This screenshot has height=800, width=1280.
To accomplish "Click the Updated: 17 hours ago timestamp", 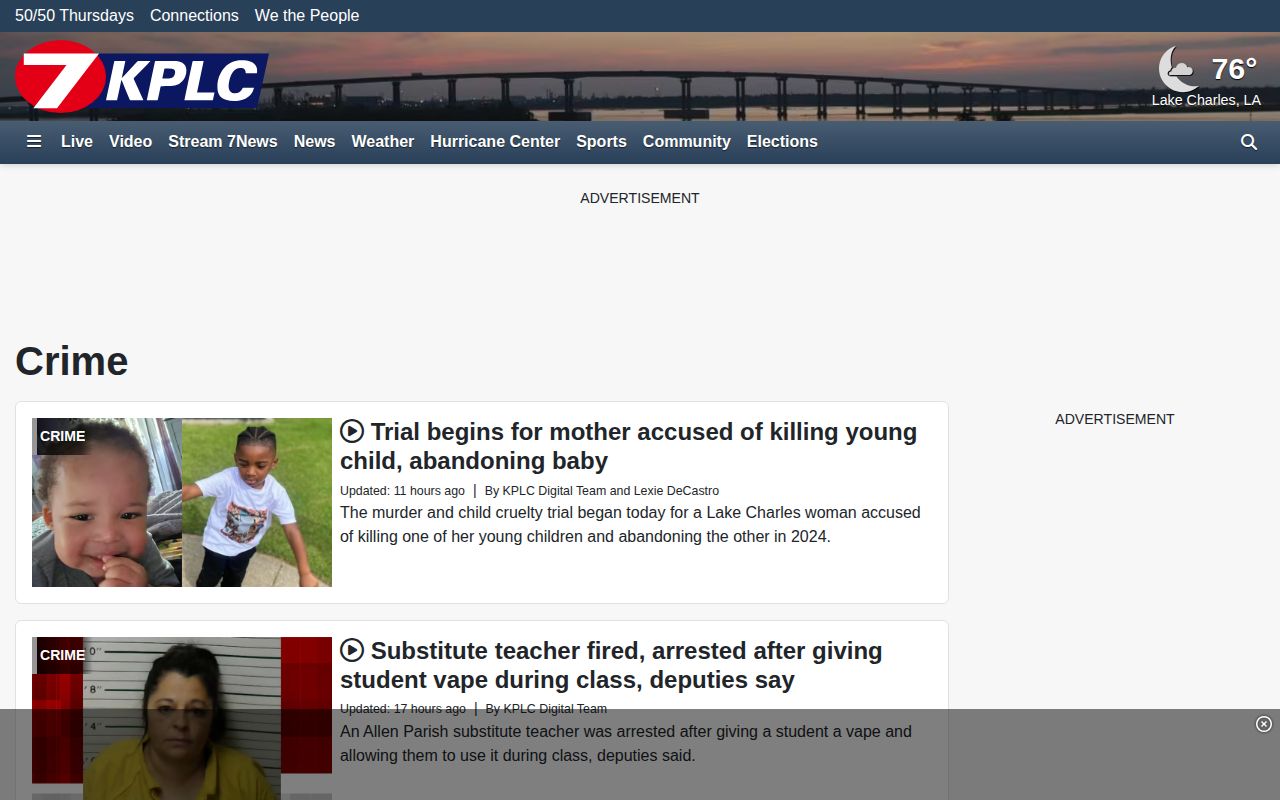I will [403, 709].
